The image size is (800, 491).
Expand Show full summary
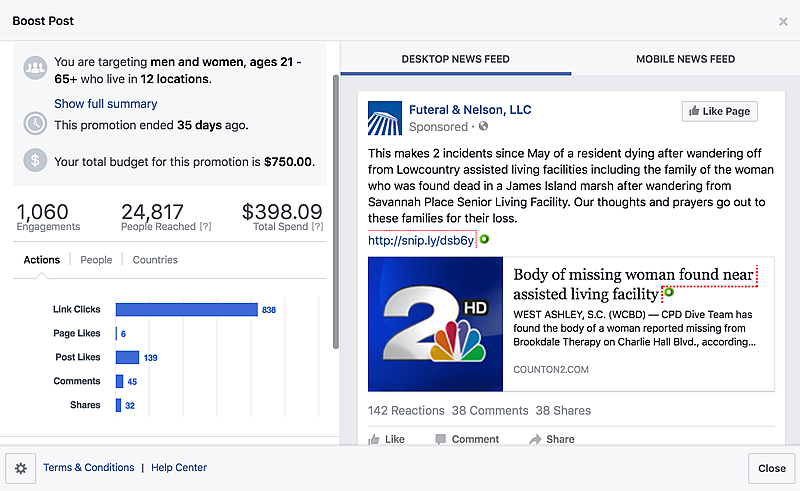pos(105,104)
